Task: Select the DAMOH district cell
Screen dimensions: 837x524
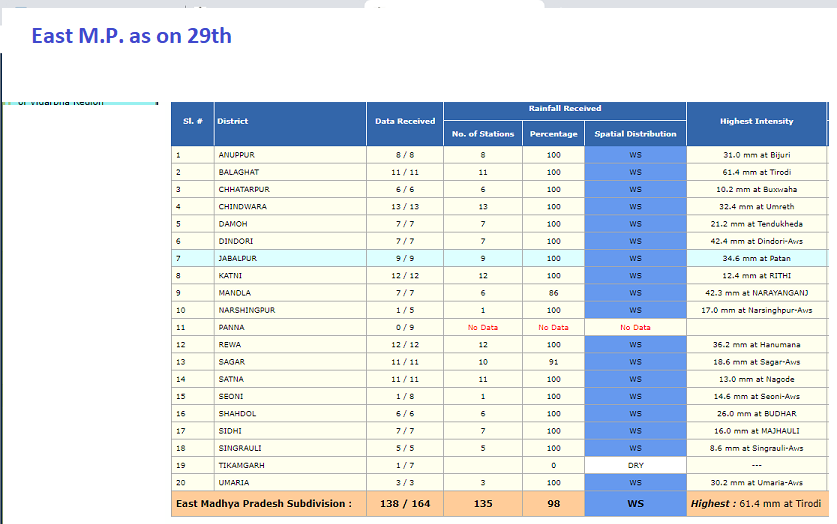Action: click(x=290, y=224)
